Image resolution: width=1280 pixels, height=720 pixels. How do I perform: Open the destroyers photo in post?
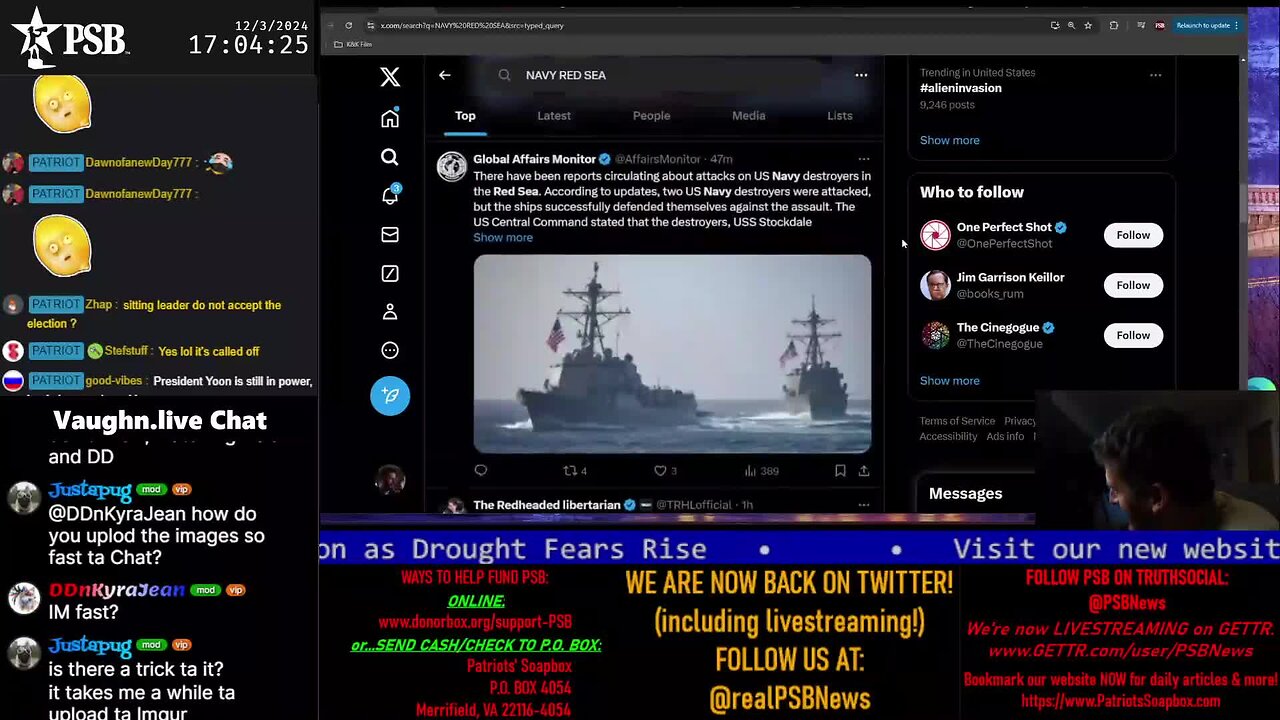pyautogui.click(x=672, y=354)
